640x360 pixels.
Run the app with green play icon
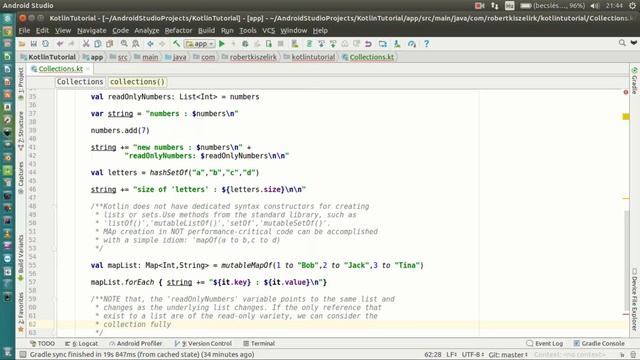pyautogui.click(x=222, y=44)
